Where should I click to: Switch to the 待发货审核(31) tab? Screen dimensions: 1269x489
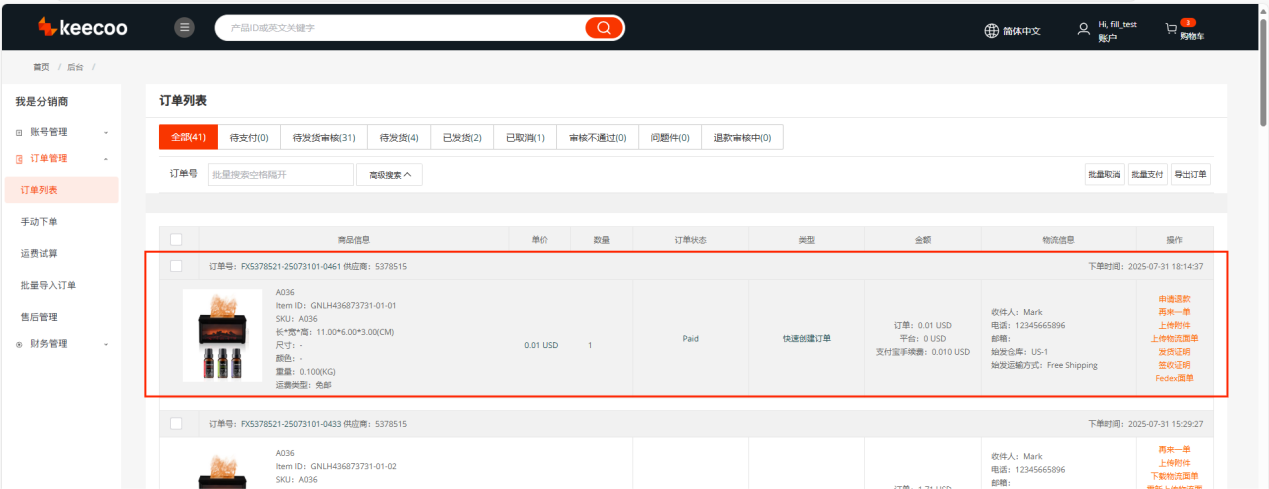(324, 138)
